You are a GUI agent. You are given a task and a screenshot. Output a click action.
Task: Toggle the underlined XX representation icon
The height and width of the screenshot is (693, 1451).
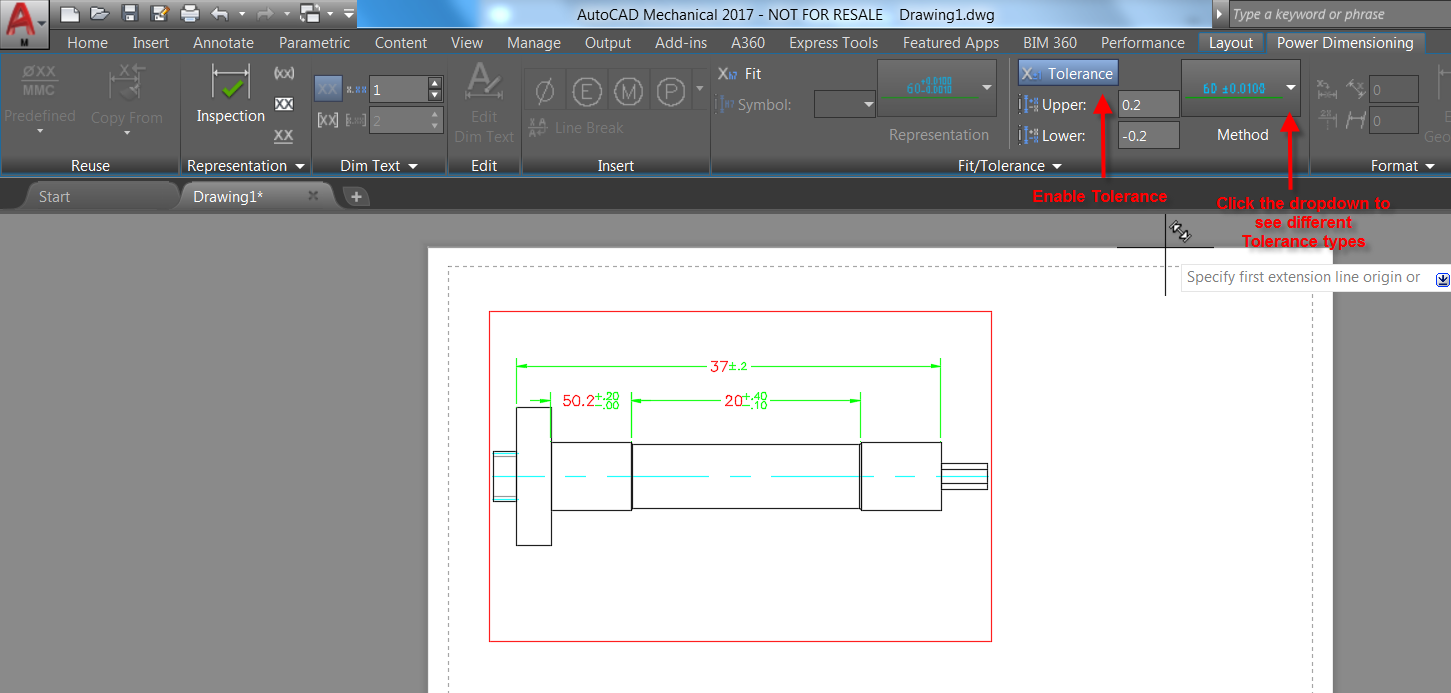pos(284,135)
